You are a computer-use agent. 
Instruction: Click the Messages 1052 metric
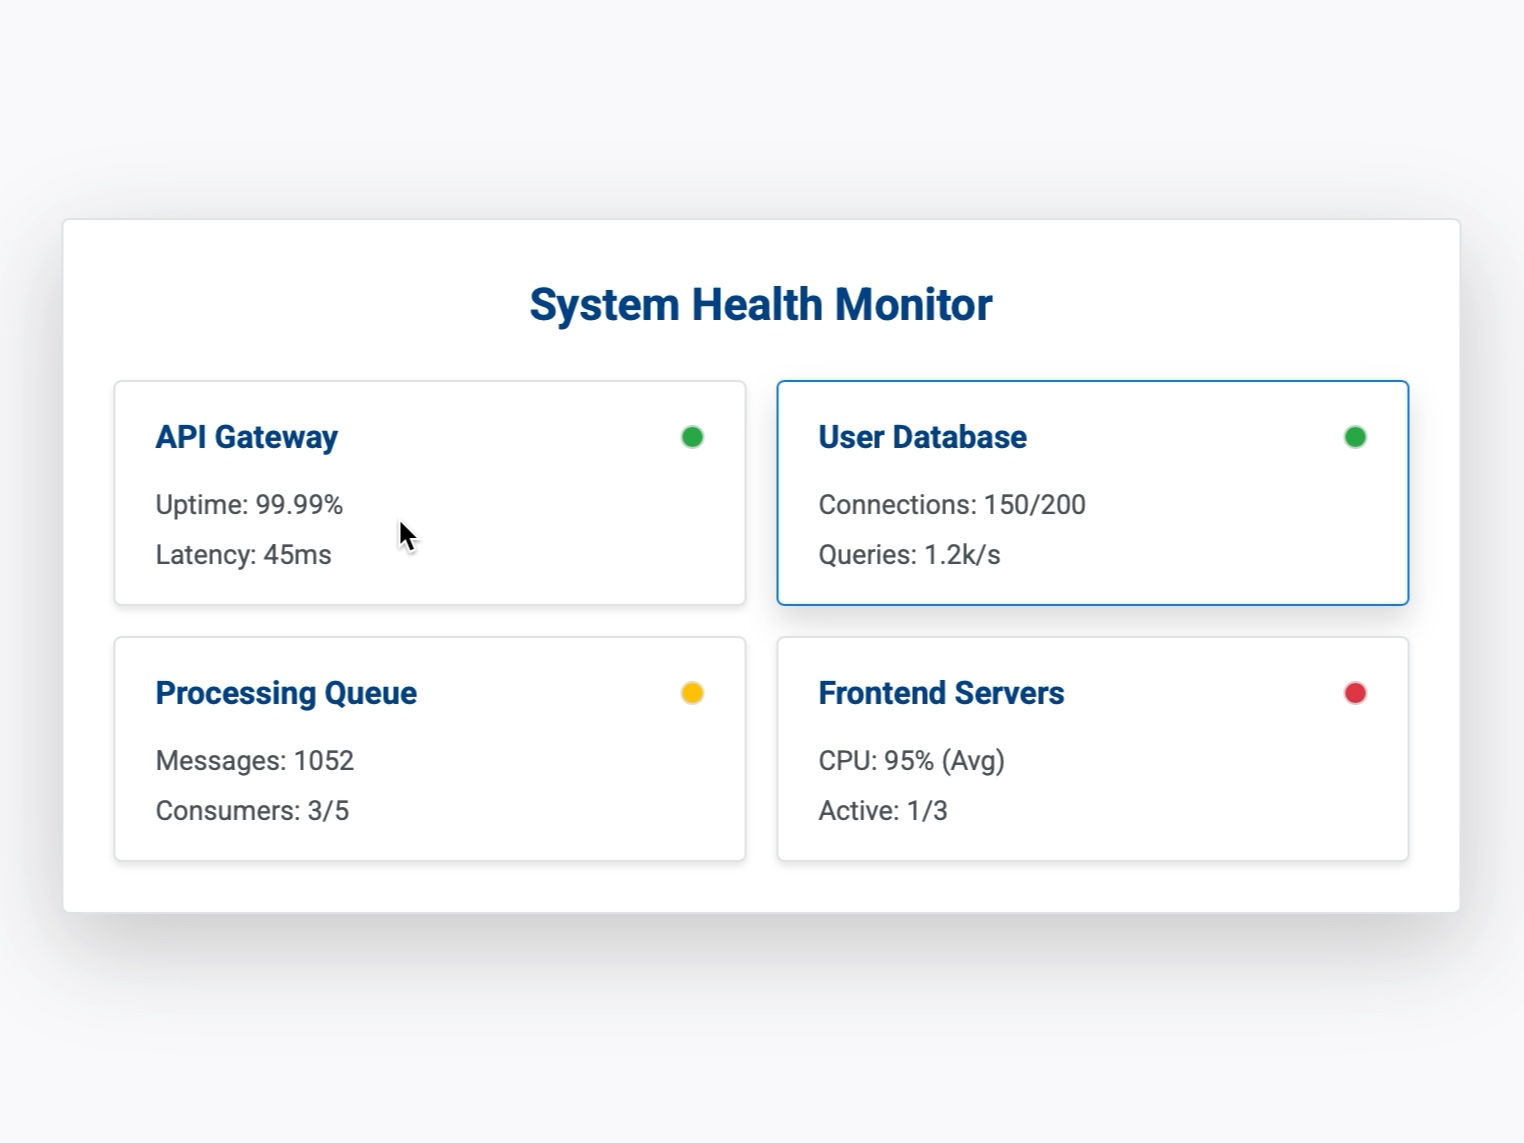click(254, 760)
